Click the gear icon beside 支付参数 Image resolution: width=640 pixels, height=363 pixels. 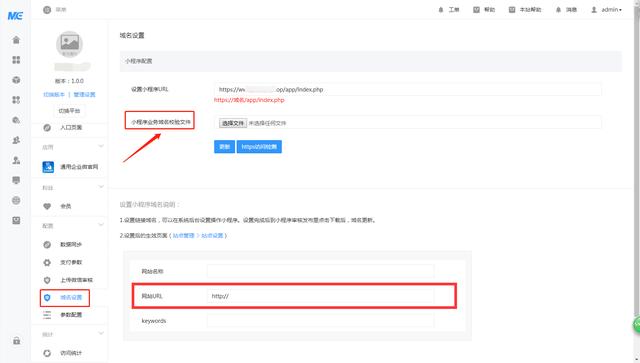tap(47, 262)
